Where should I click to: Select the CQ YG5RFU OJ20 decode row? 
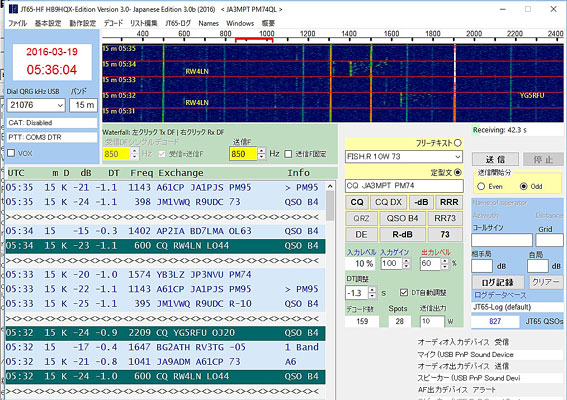[165, 333]
